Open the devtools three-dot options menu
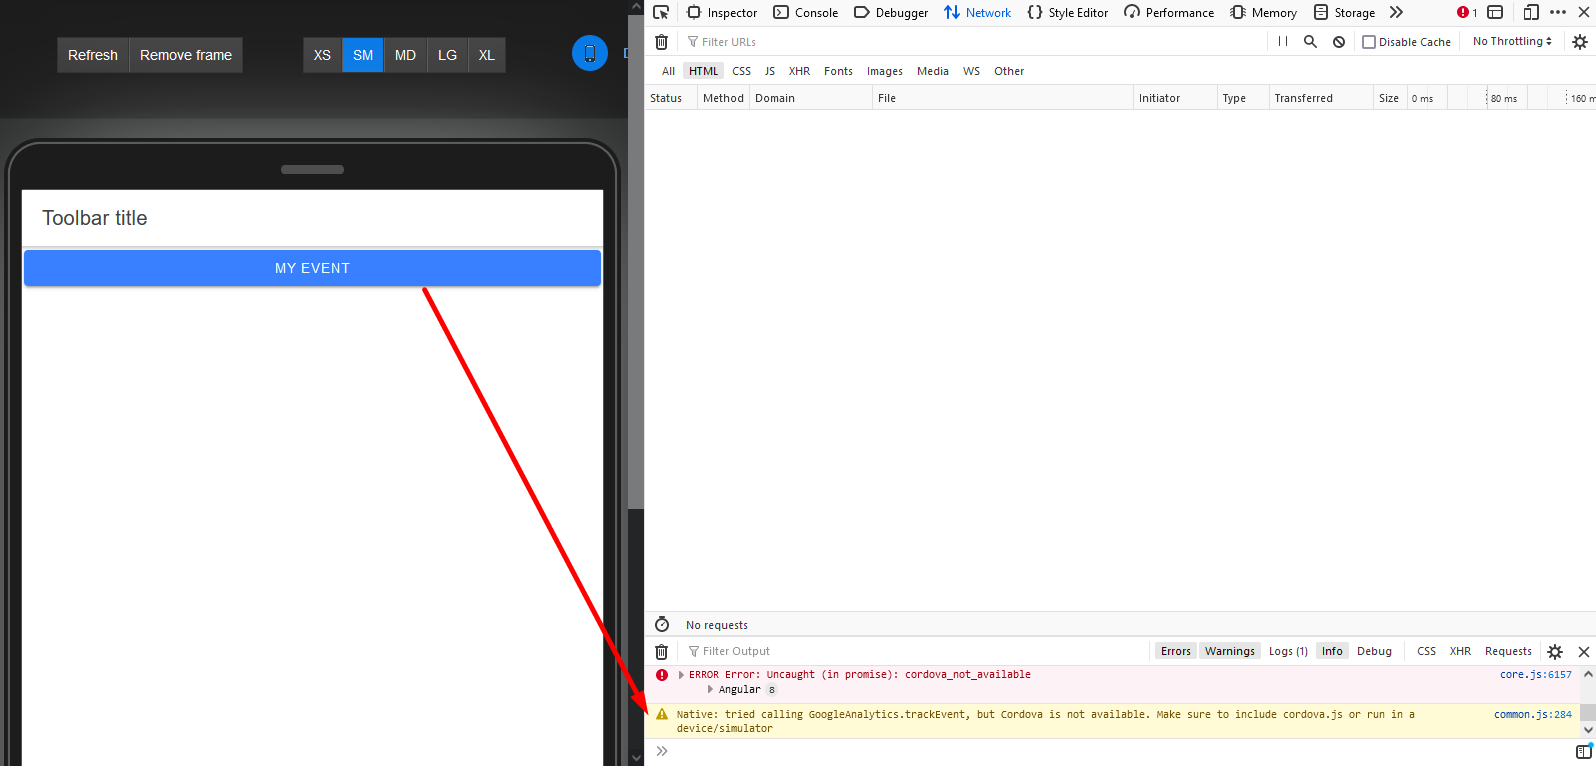 coord(1558,12)
